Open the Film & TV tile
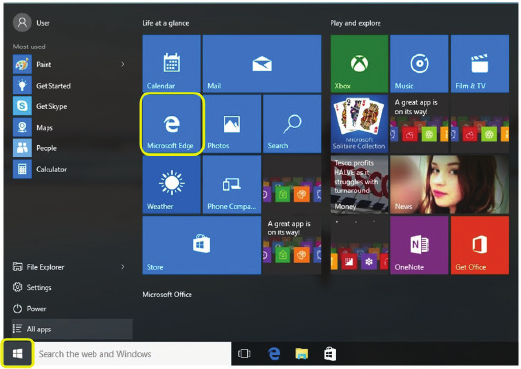This screenshot has height=369, width=521. (x=480, y=64)
